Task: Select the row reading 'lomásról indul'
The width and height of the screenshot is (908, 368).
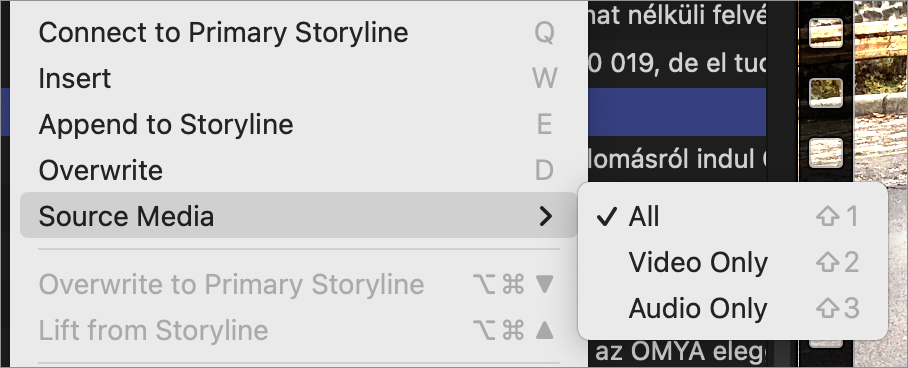Action: pyautogui.click(x=678, y=158)
